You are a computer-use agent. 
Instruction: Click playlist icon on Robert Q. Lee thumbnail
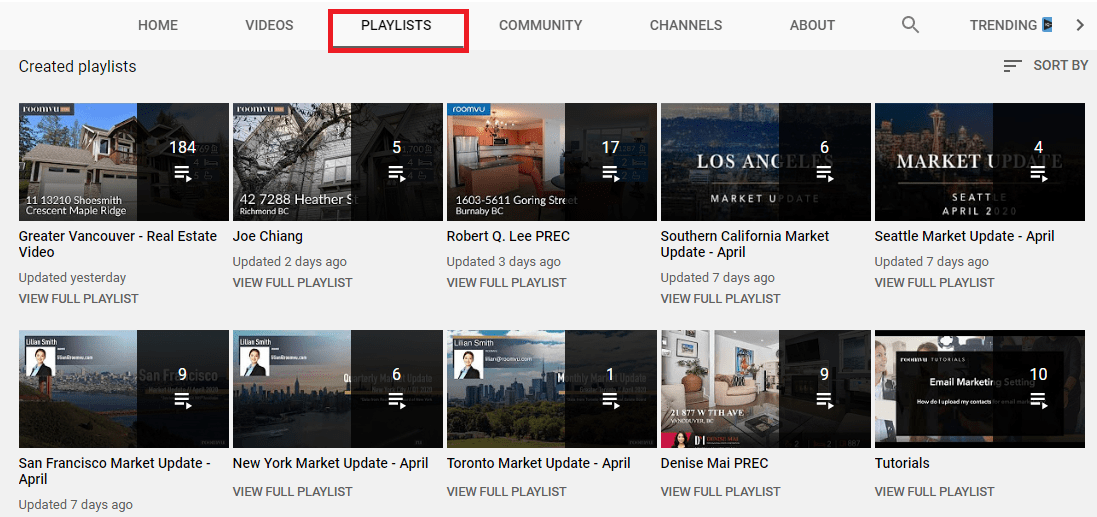pyautogui.click(x=611, y=174)
